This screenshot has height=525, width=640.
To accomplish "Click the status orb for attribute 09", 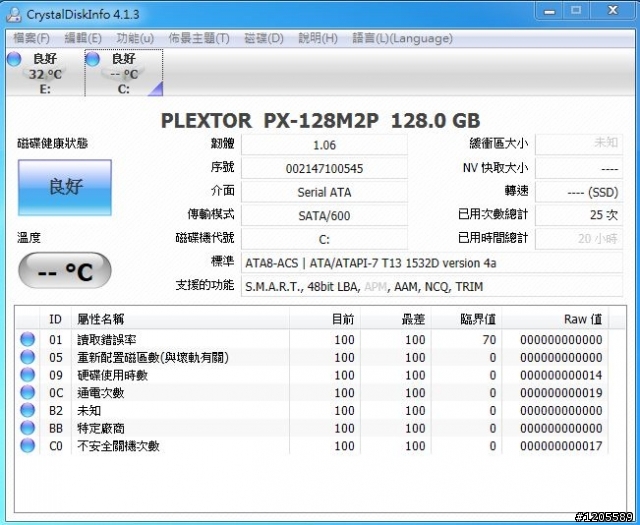I will pos(27,375).
